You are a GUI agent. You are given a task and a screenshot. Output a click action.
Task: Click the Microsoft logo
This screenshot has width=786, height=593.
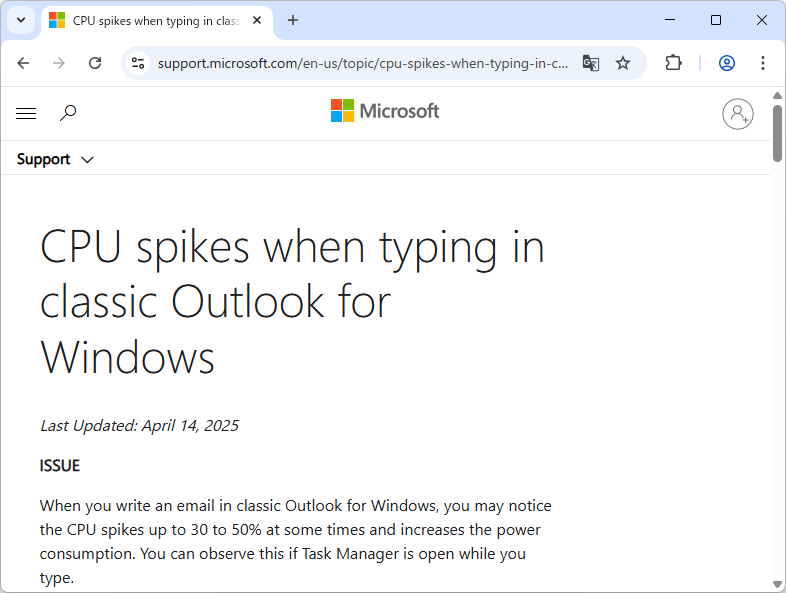coord(385,111)
